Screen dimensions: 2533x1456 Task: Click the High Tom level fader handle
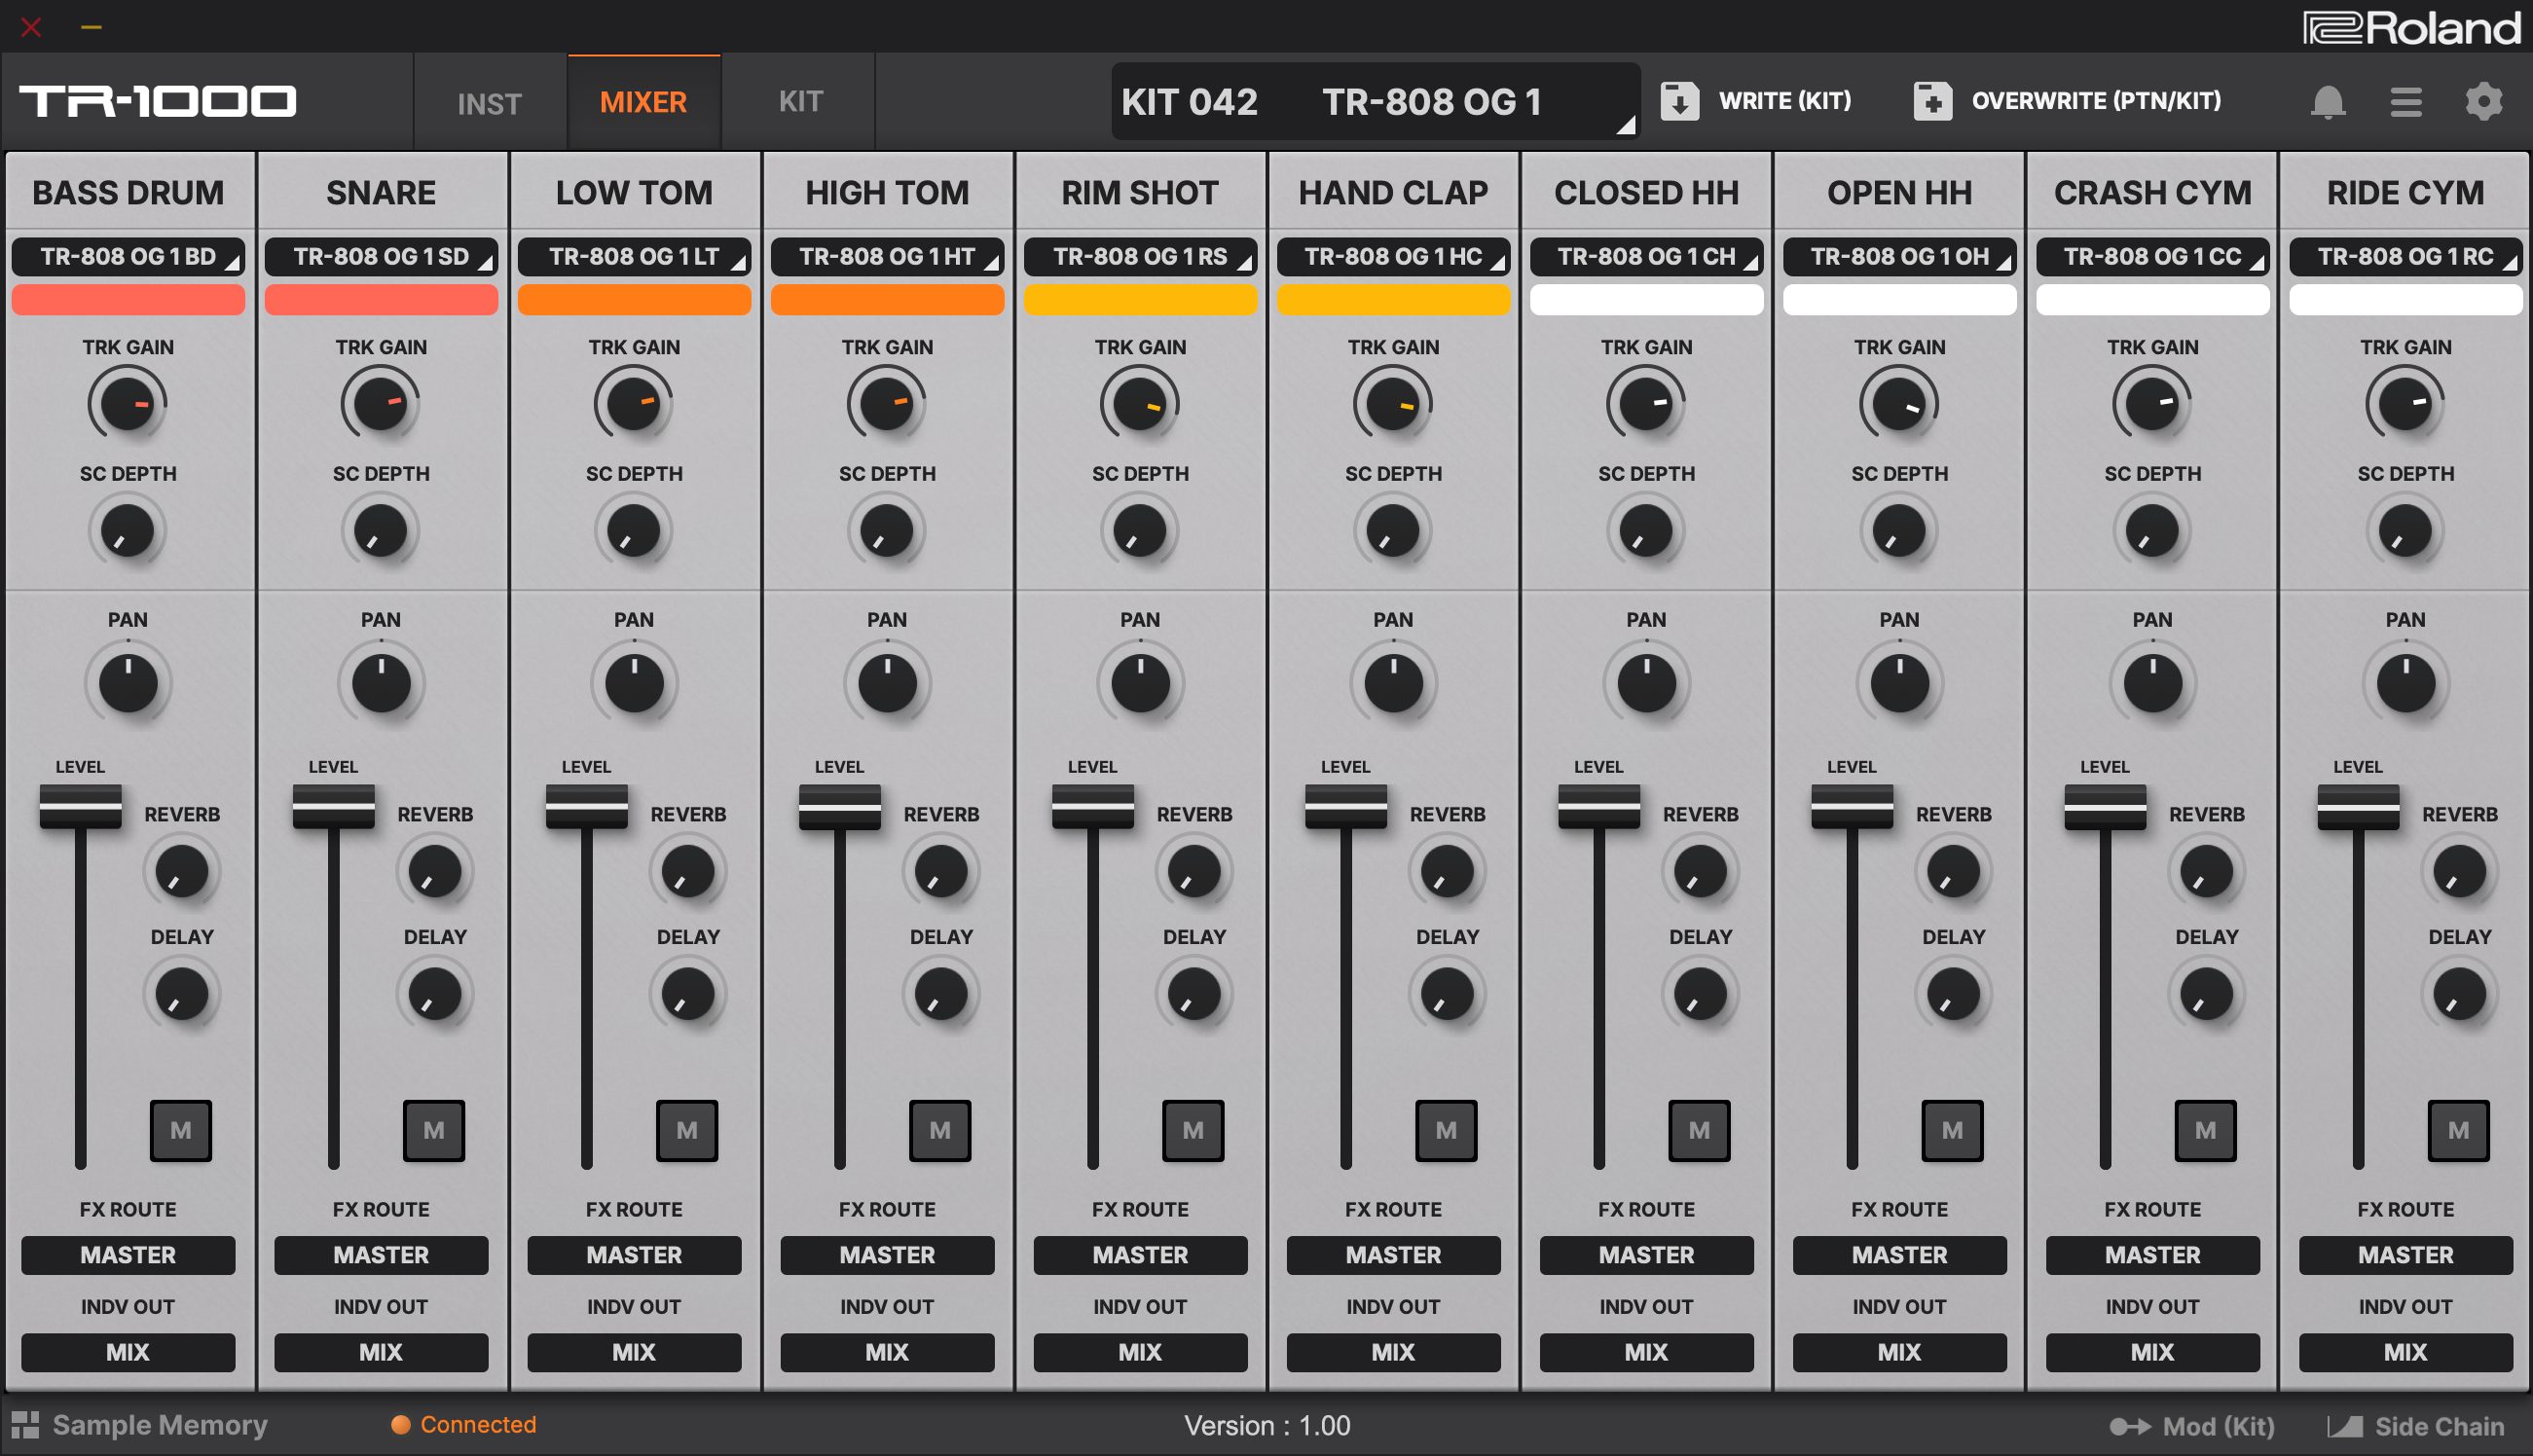click(839, 806)
